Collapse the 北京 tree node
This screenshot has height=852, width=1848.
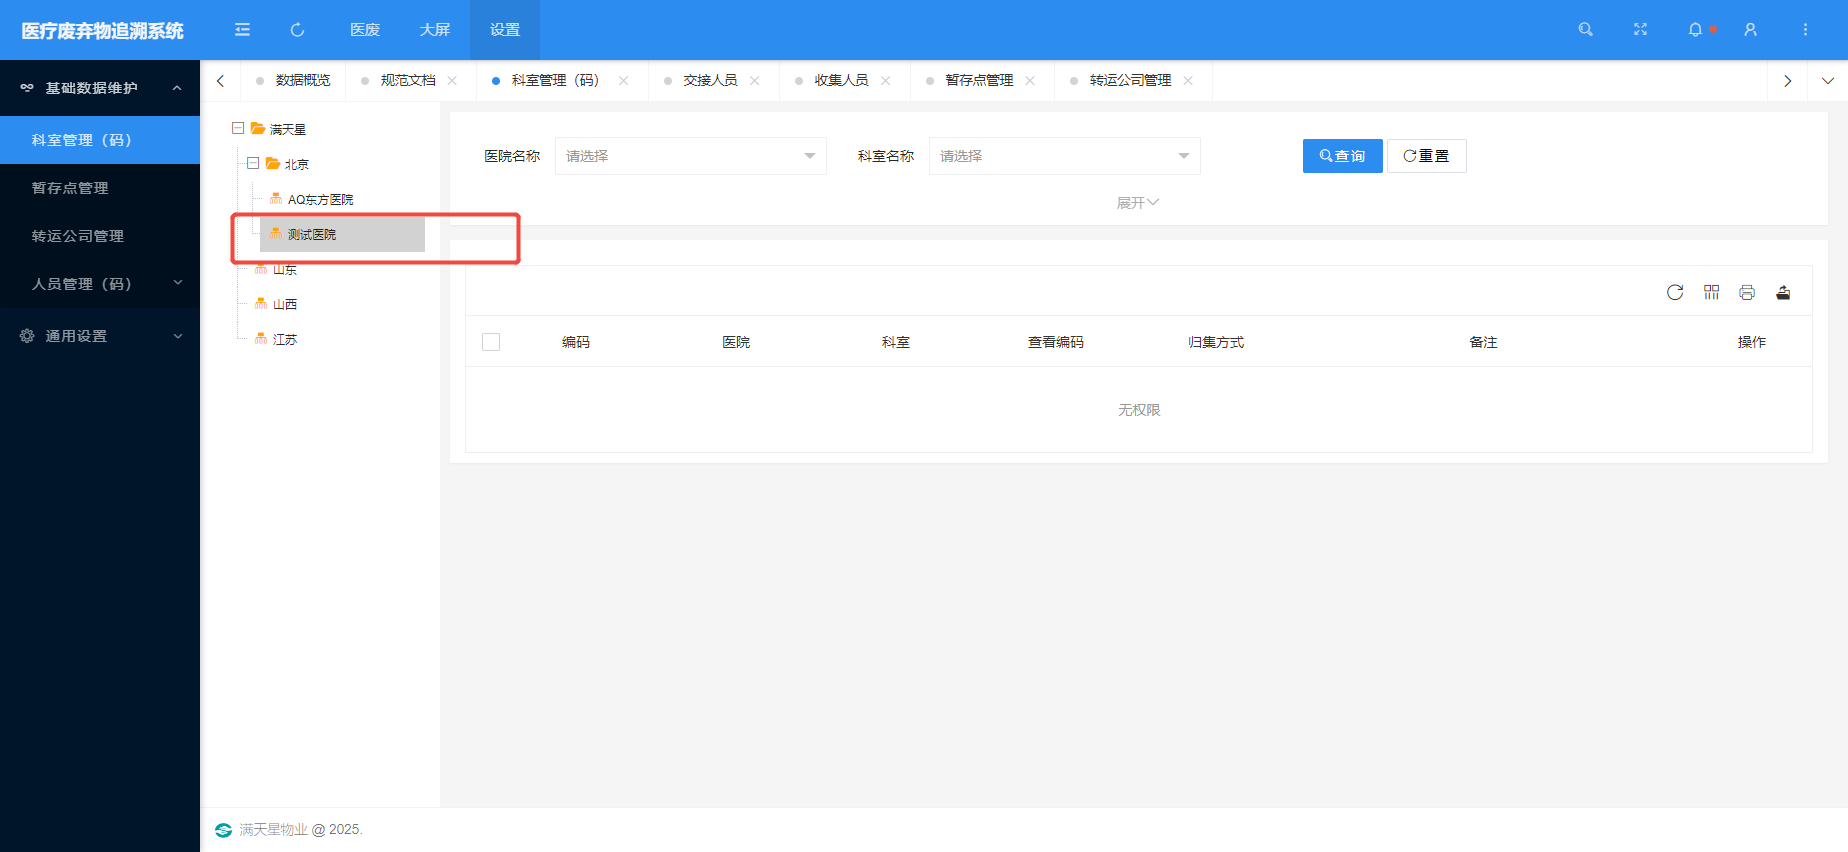coord(253,163)
